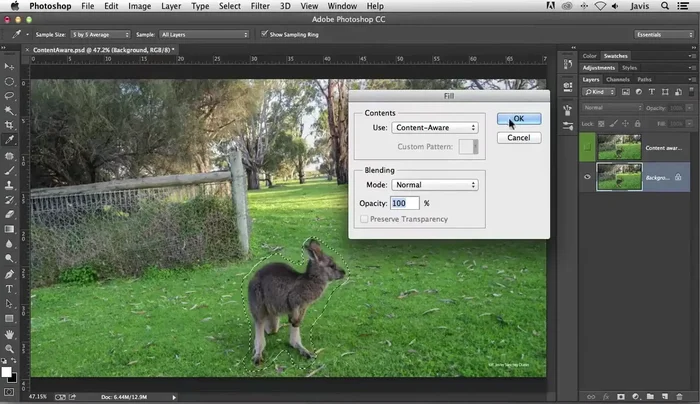Select the Eyedropper tool in the toolbar

[9, 140]
